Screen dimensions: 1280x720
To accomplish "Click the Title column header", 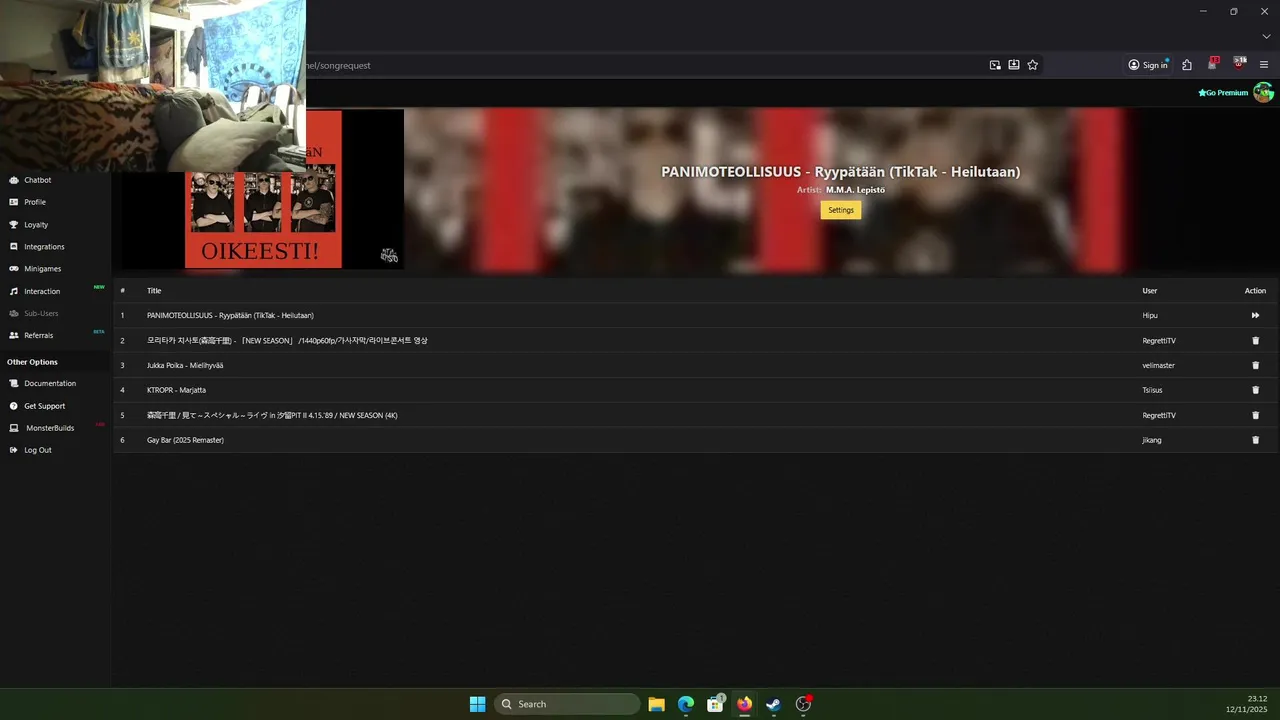I will pos(154,291).
